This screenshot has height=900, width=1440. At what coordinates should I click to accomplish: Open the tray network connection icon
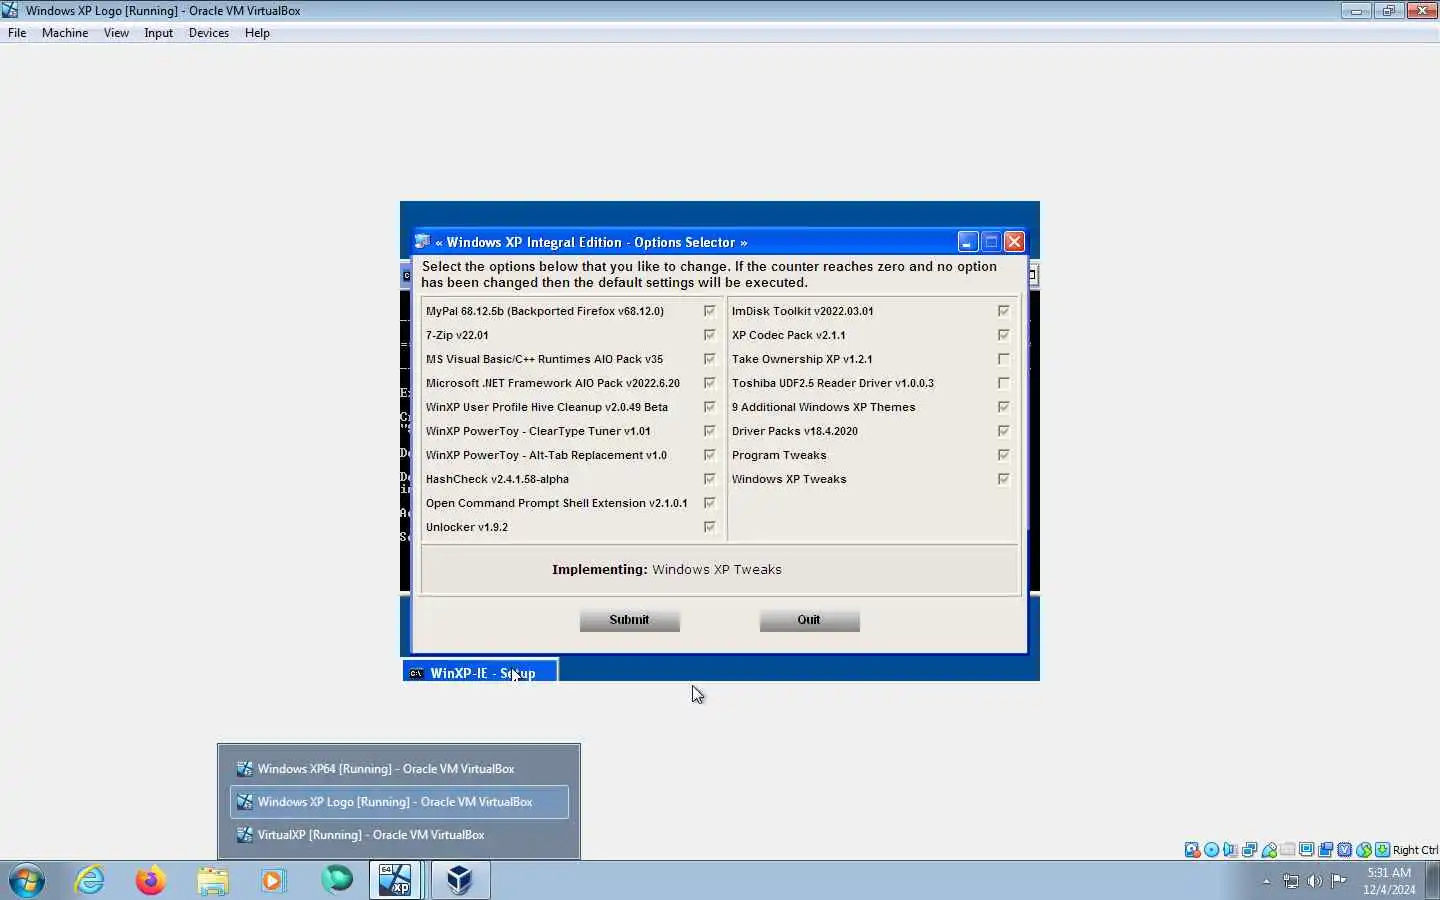coord(1291,881)
